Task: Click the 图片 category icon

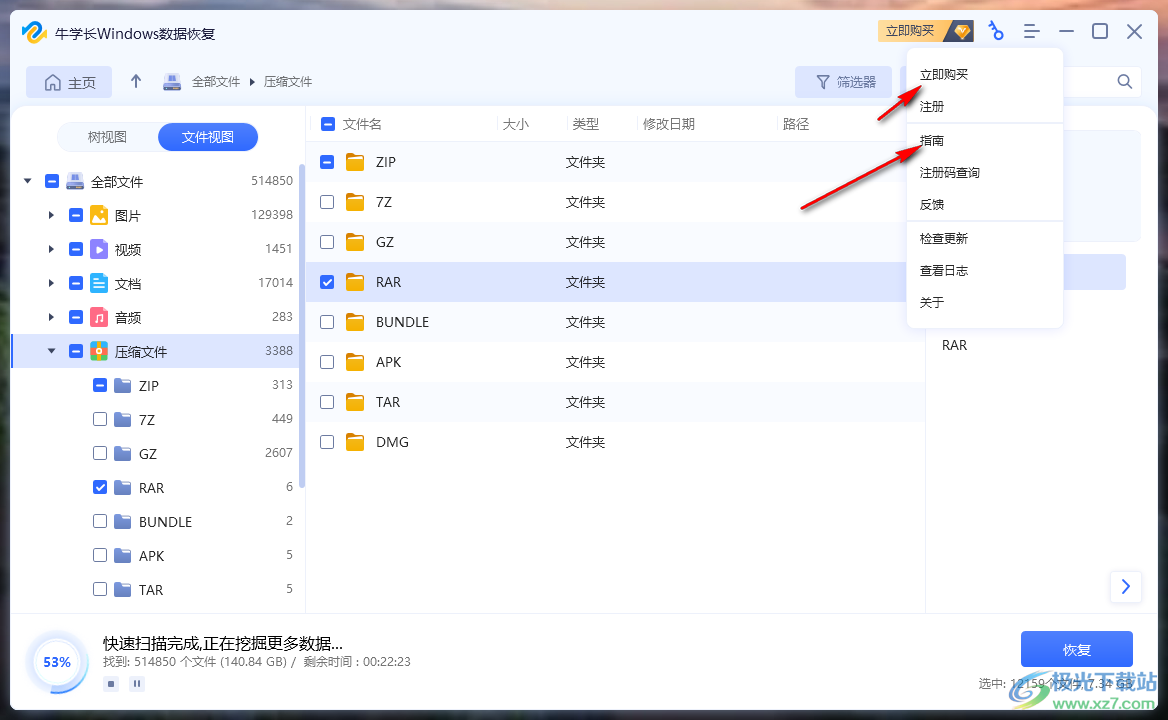Action: 99,215
